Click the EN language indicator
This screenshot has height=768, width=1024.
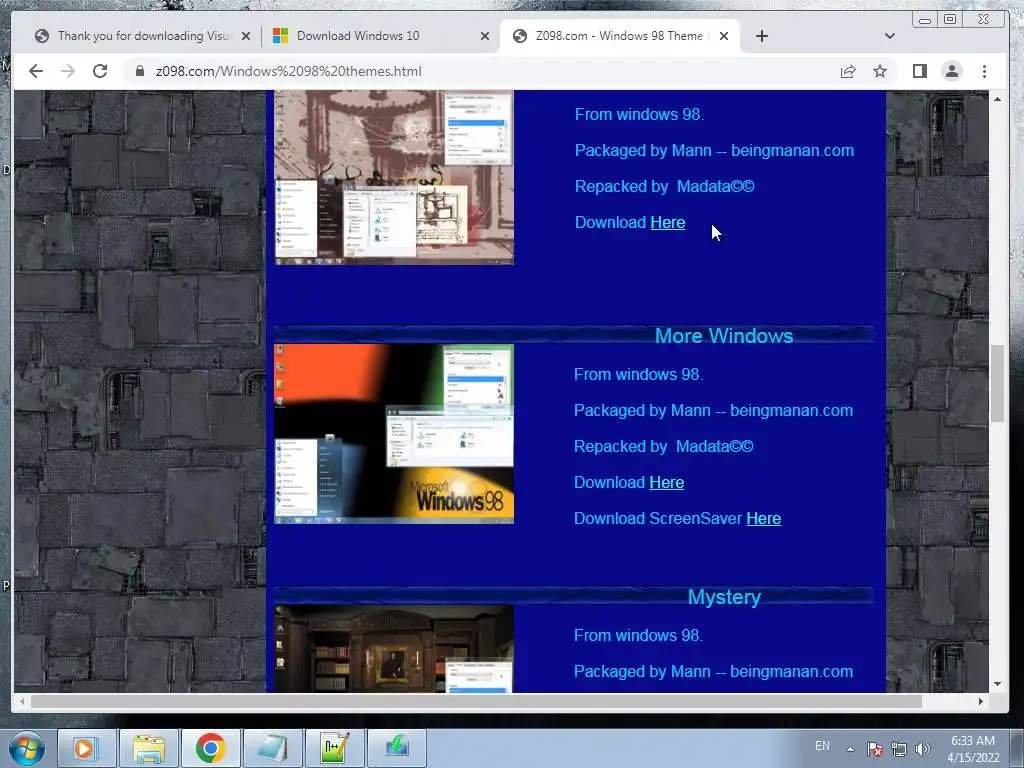tap(822, 746)
